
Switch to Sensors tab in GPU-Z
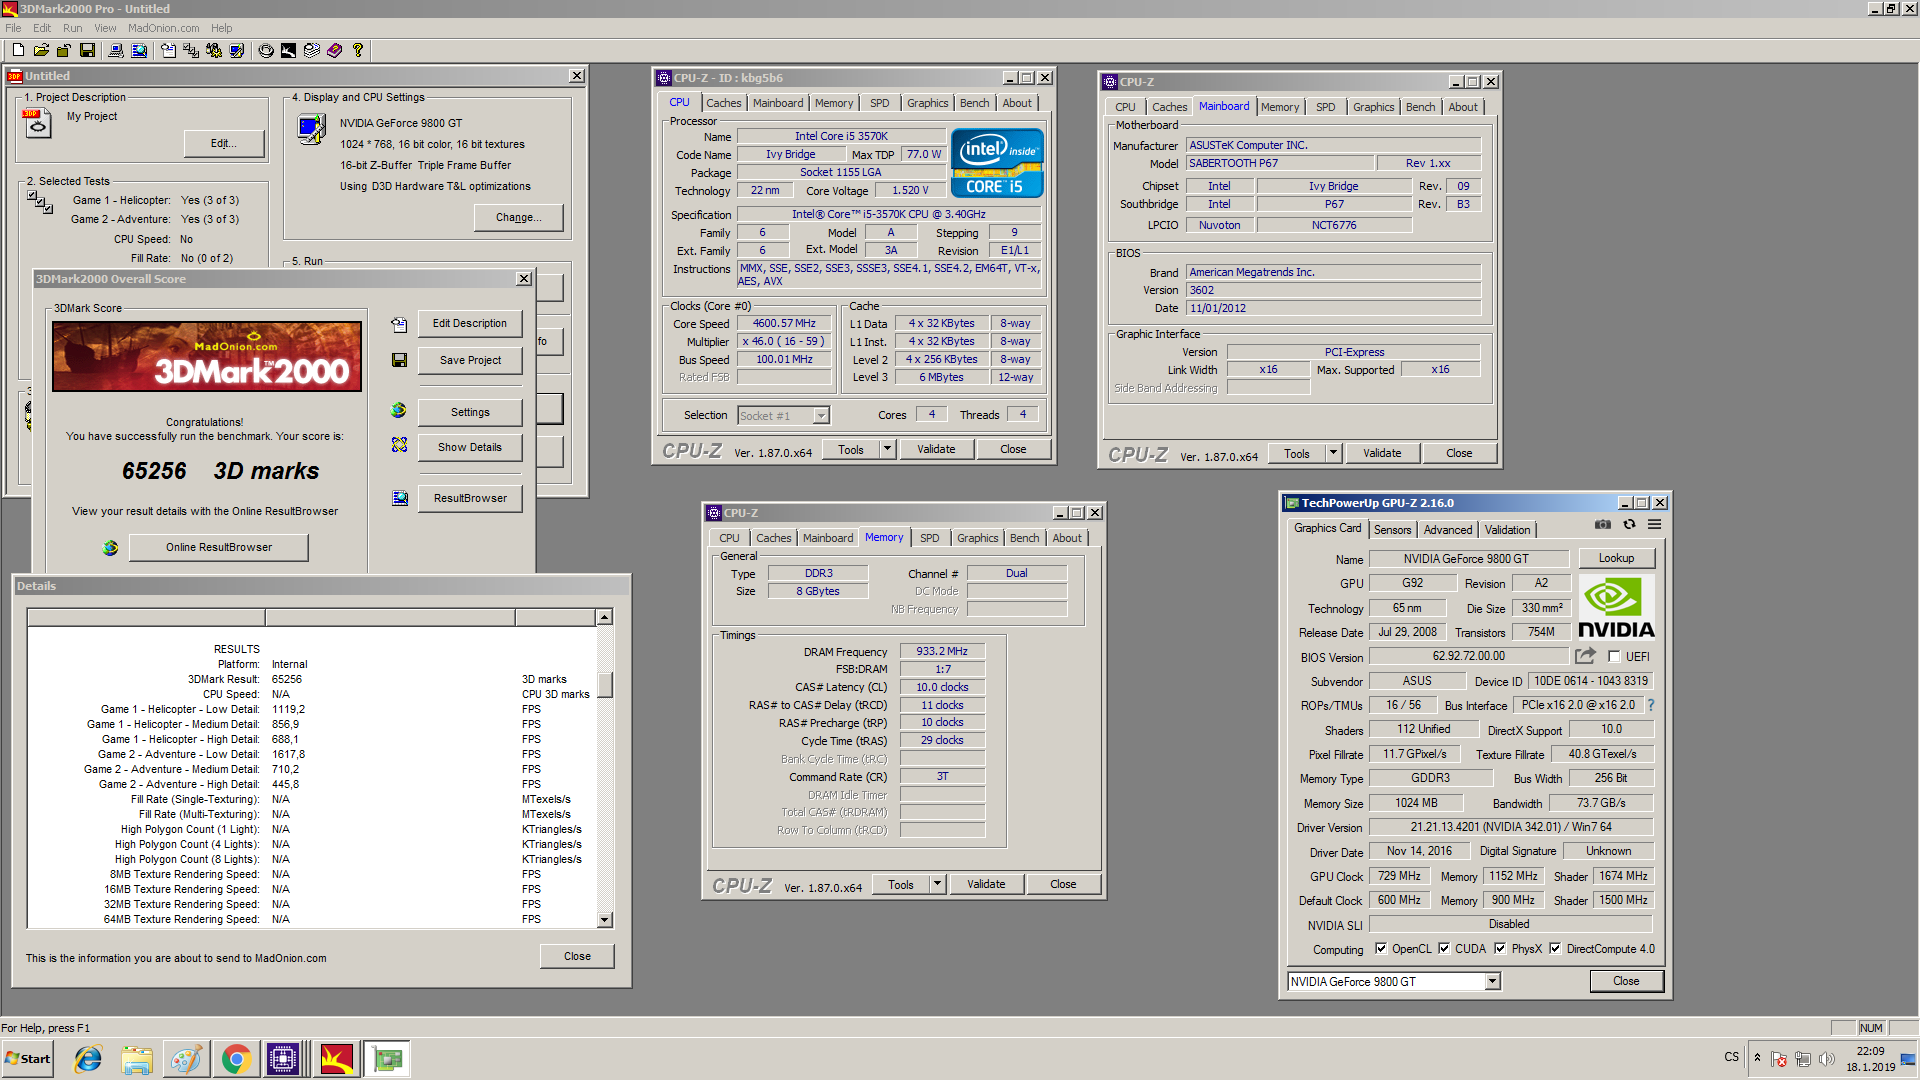click(1392, 530)
